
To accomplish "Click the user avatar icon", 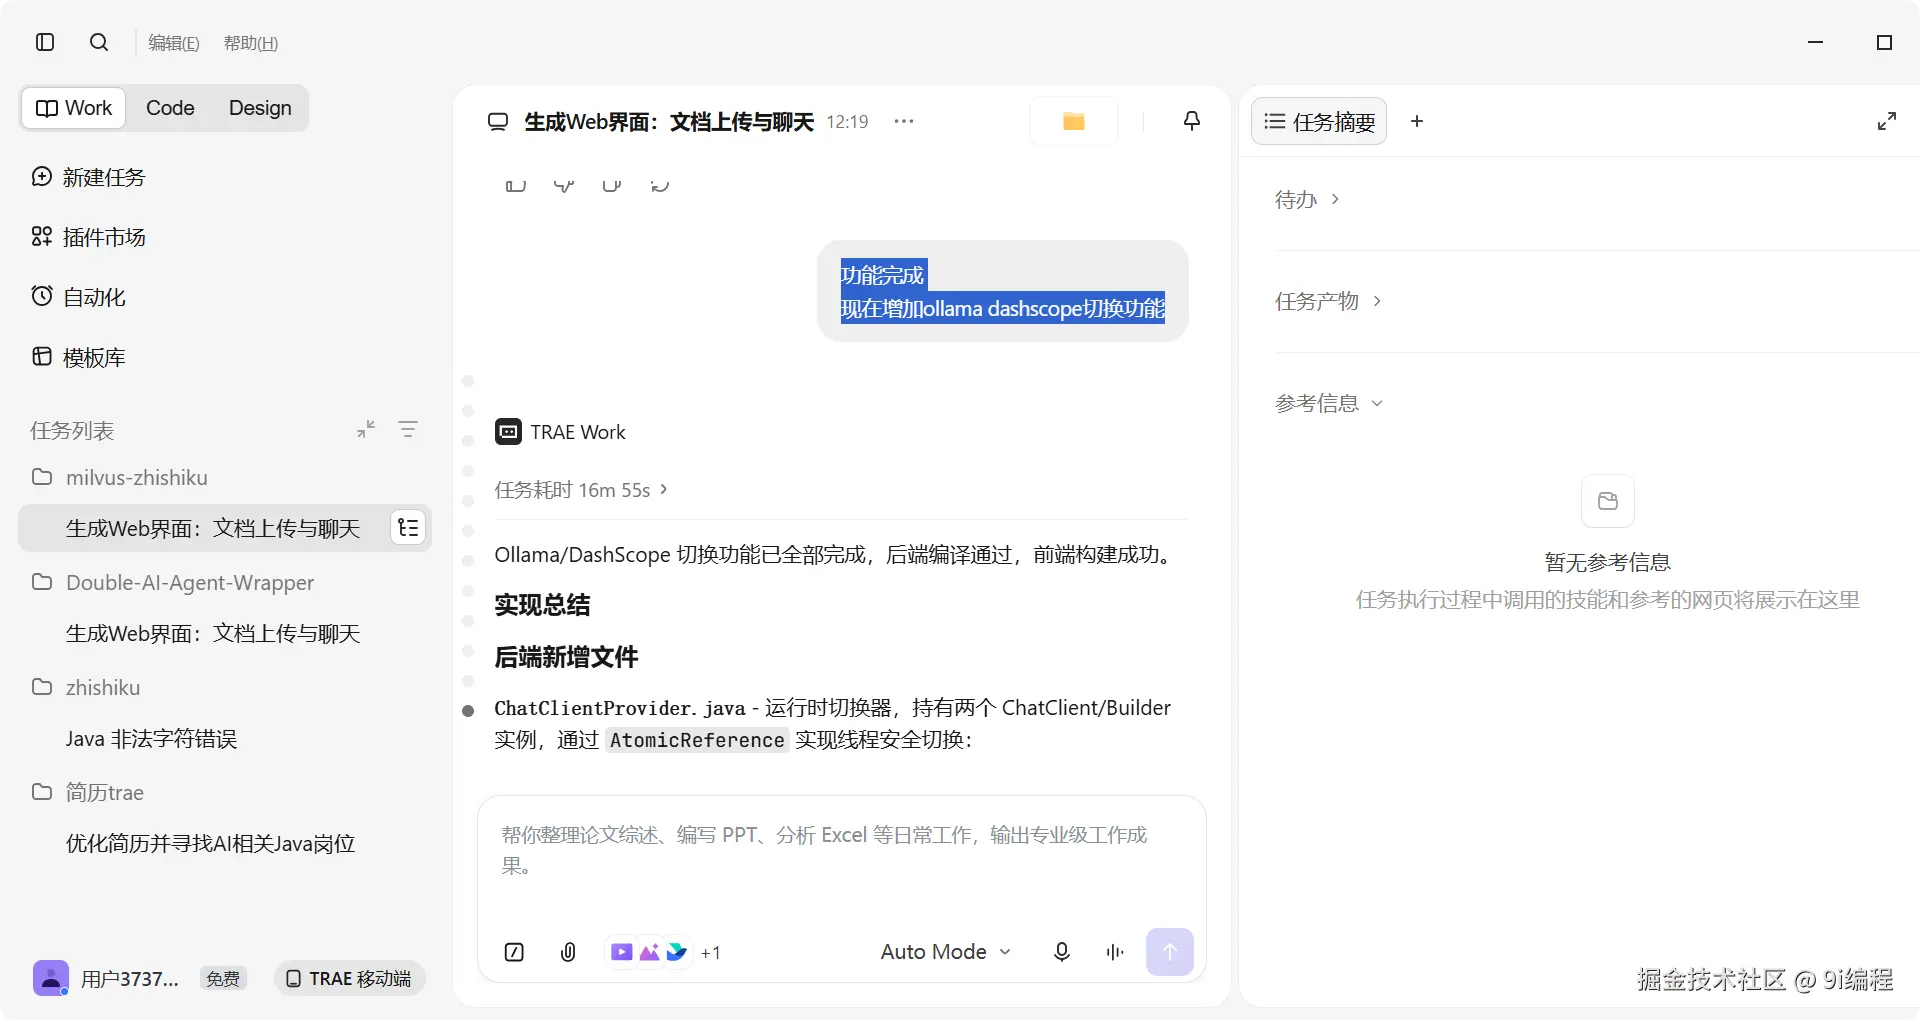I will (51, 978).
